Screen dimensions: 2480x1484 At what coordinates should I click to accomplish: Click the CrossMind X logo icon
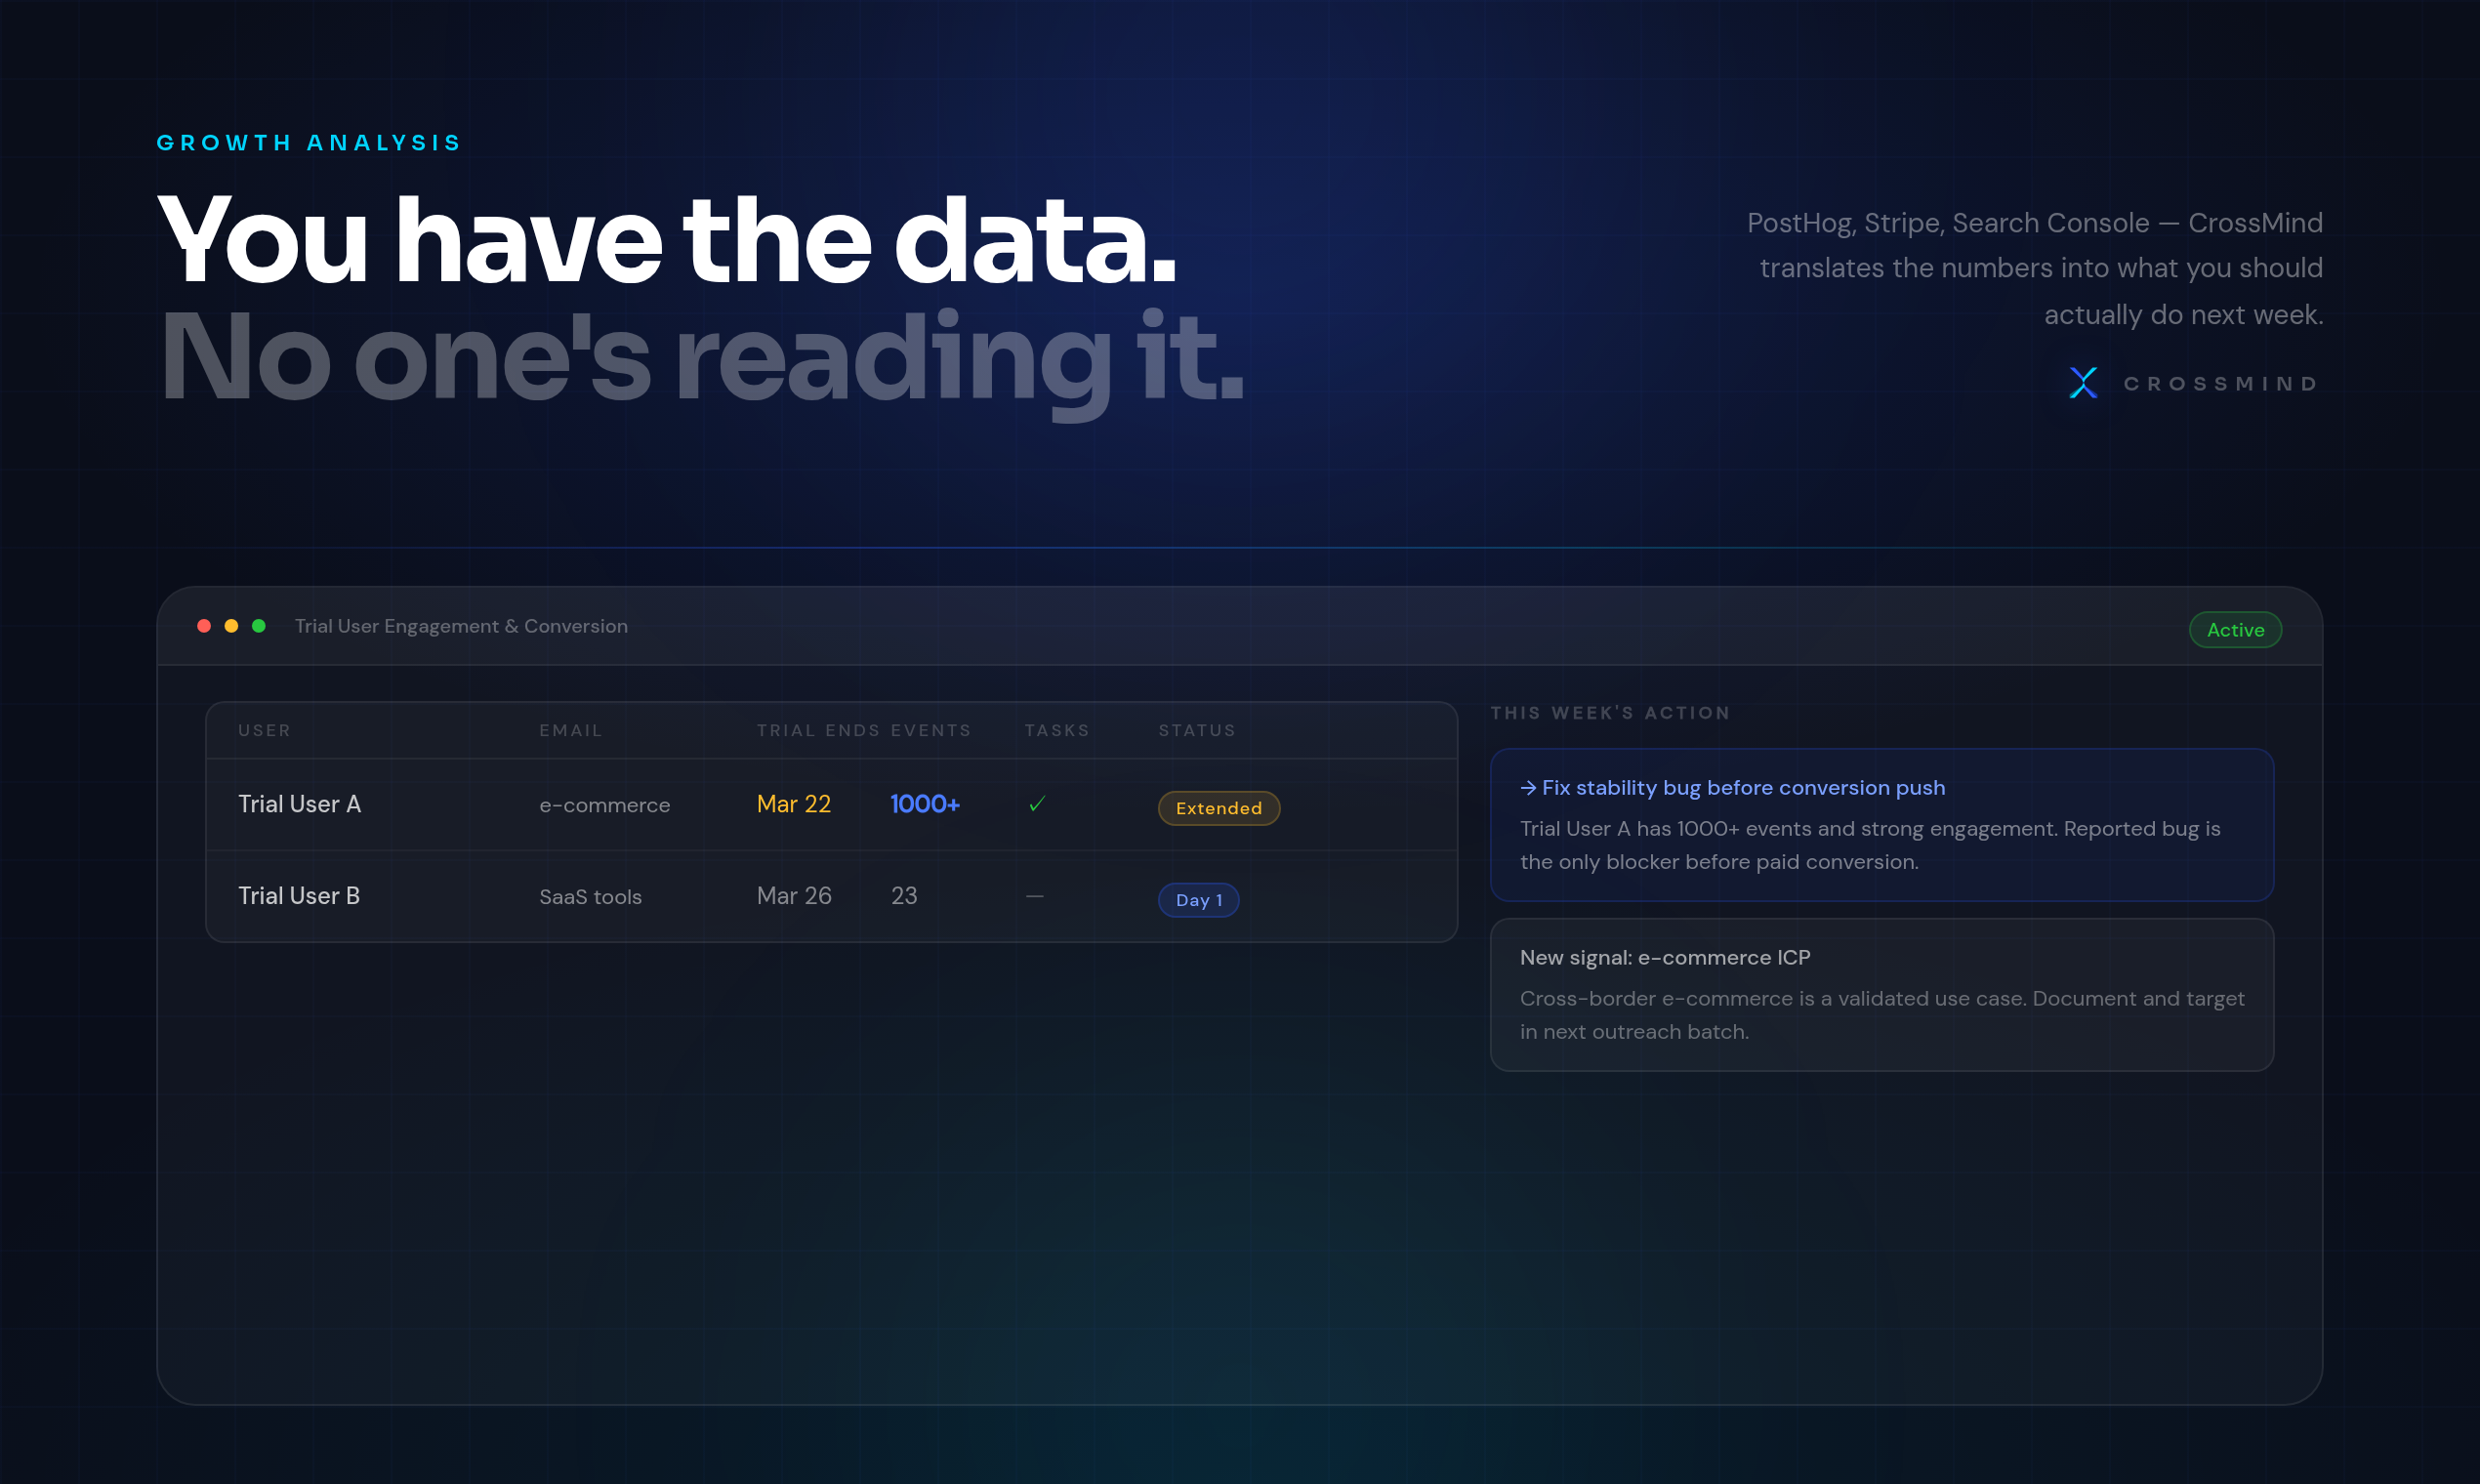(x=2083, y=382)
